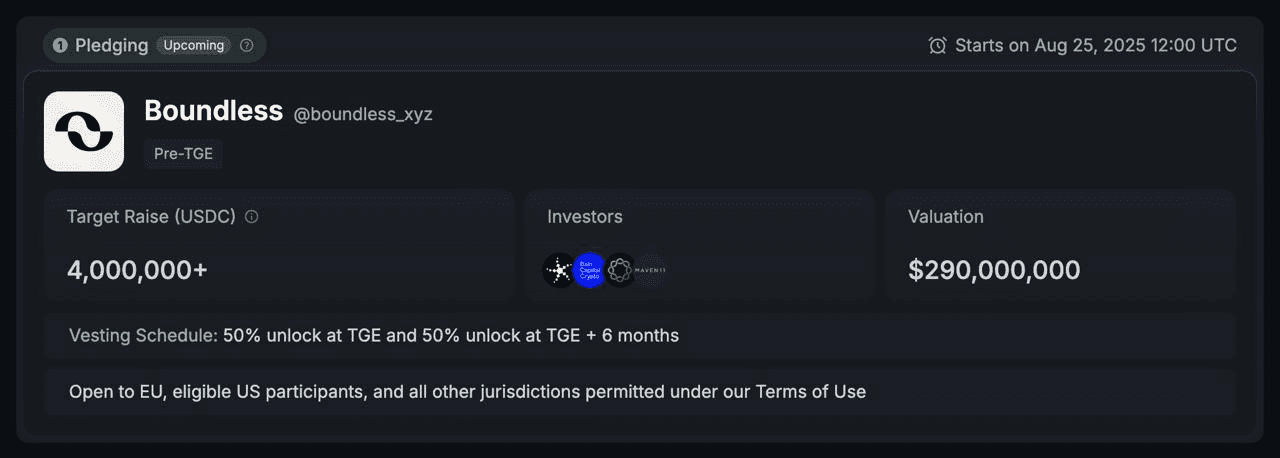Click the Upcoming status badge
This screenshot has width=1280, height=458.
[194, 45]
